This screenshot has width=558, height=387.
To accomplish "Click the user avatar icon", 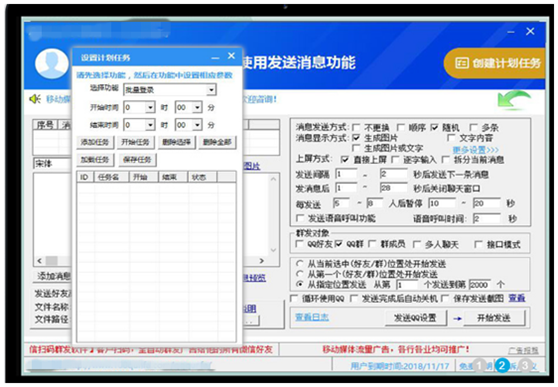I will [52, 64].
